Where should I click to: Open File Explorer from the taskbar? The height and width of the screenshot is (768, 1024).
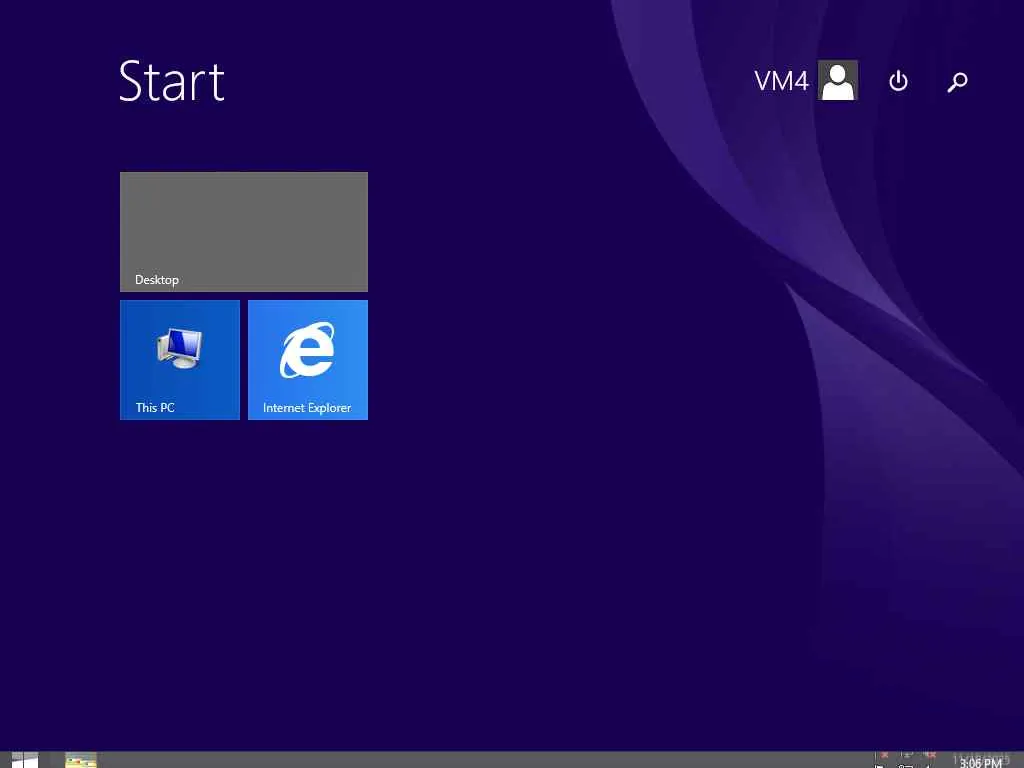pos(81,761)
